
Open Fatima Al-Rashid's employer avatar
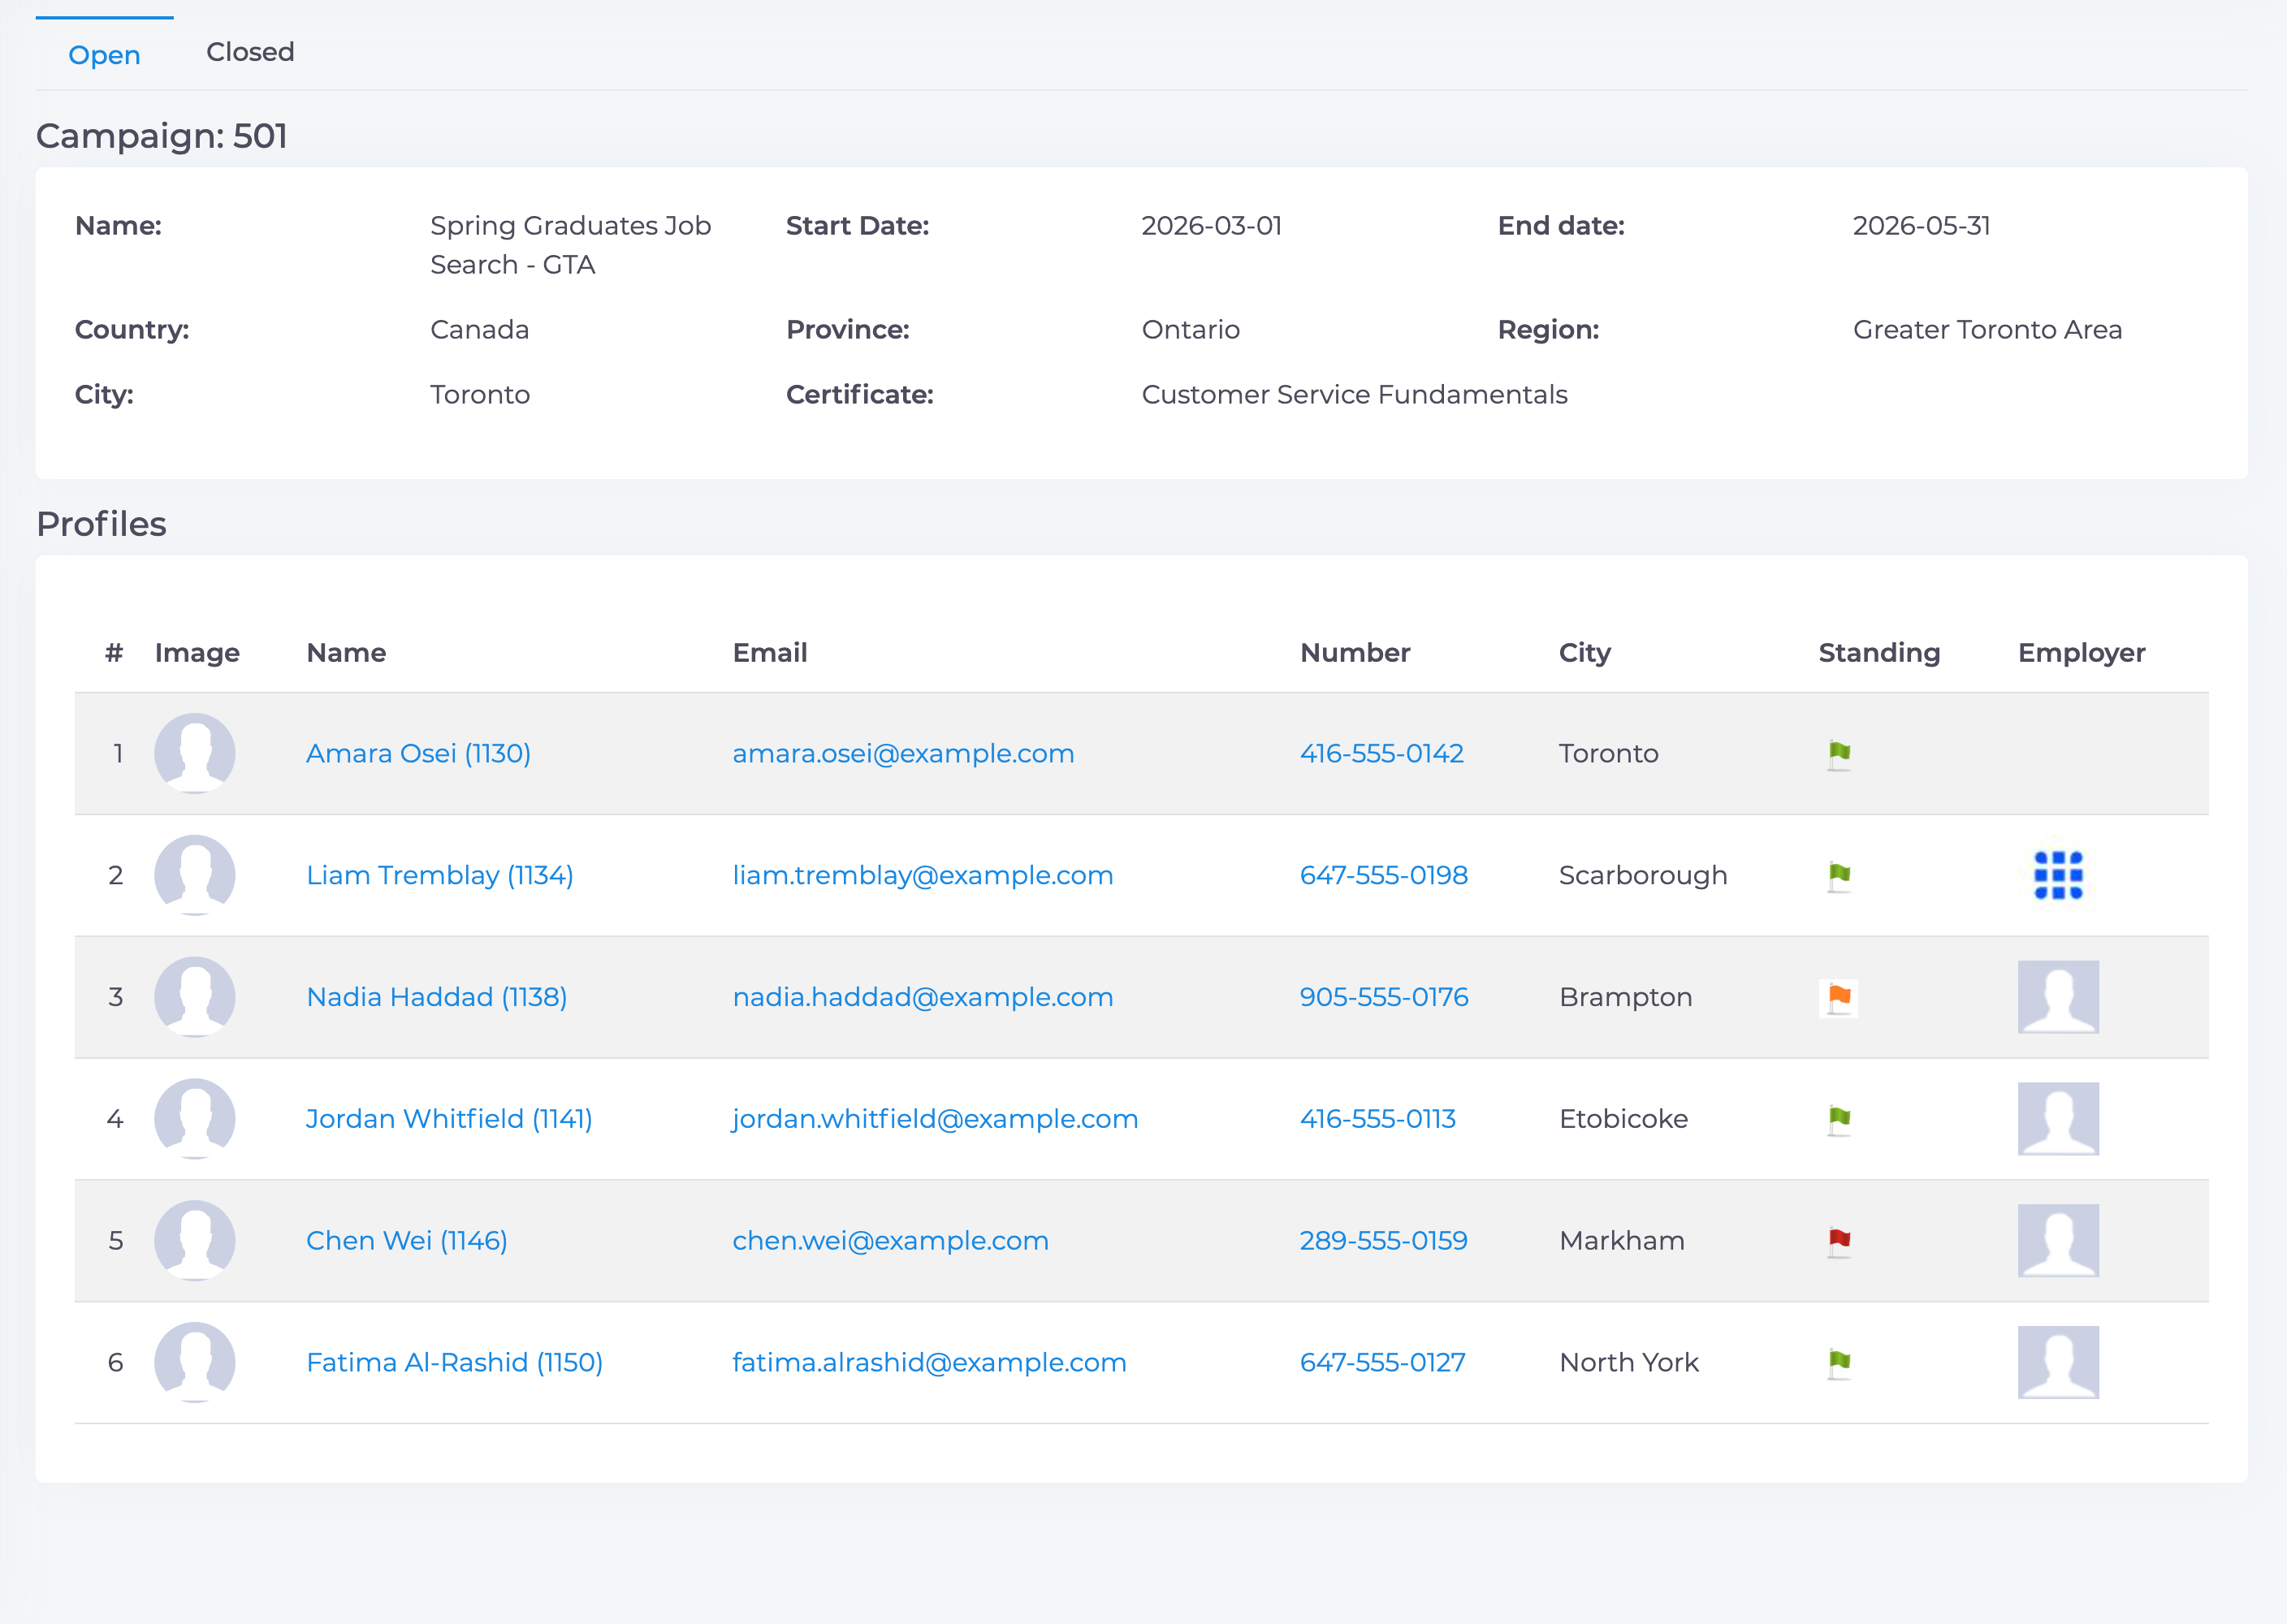(2058, 1363)
